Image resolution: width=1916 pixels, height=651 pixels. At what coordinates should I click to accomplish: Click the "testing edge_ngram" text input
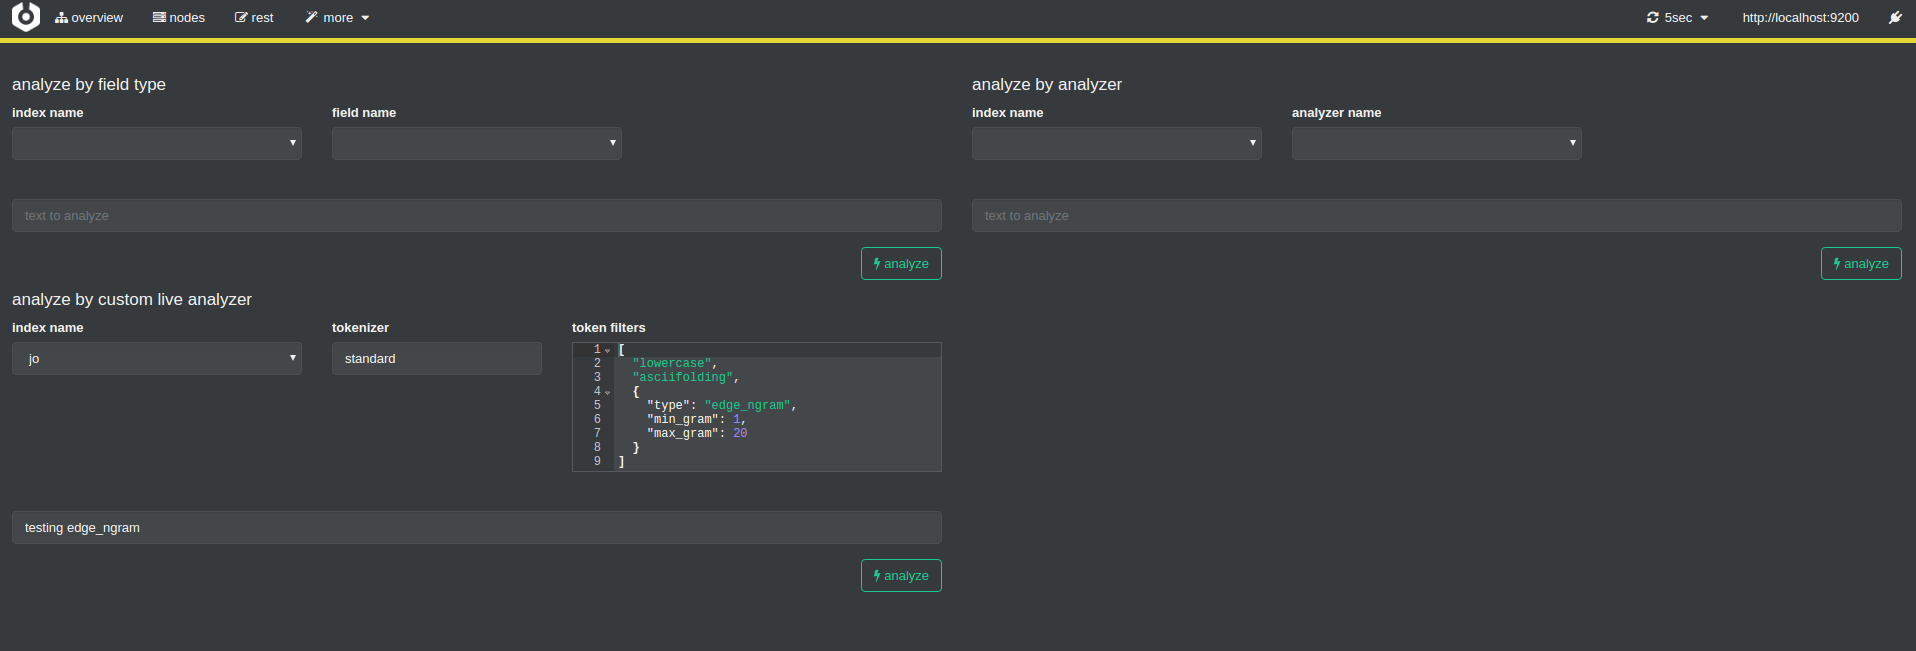point(477,528)
